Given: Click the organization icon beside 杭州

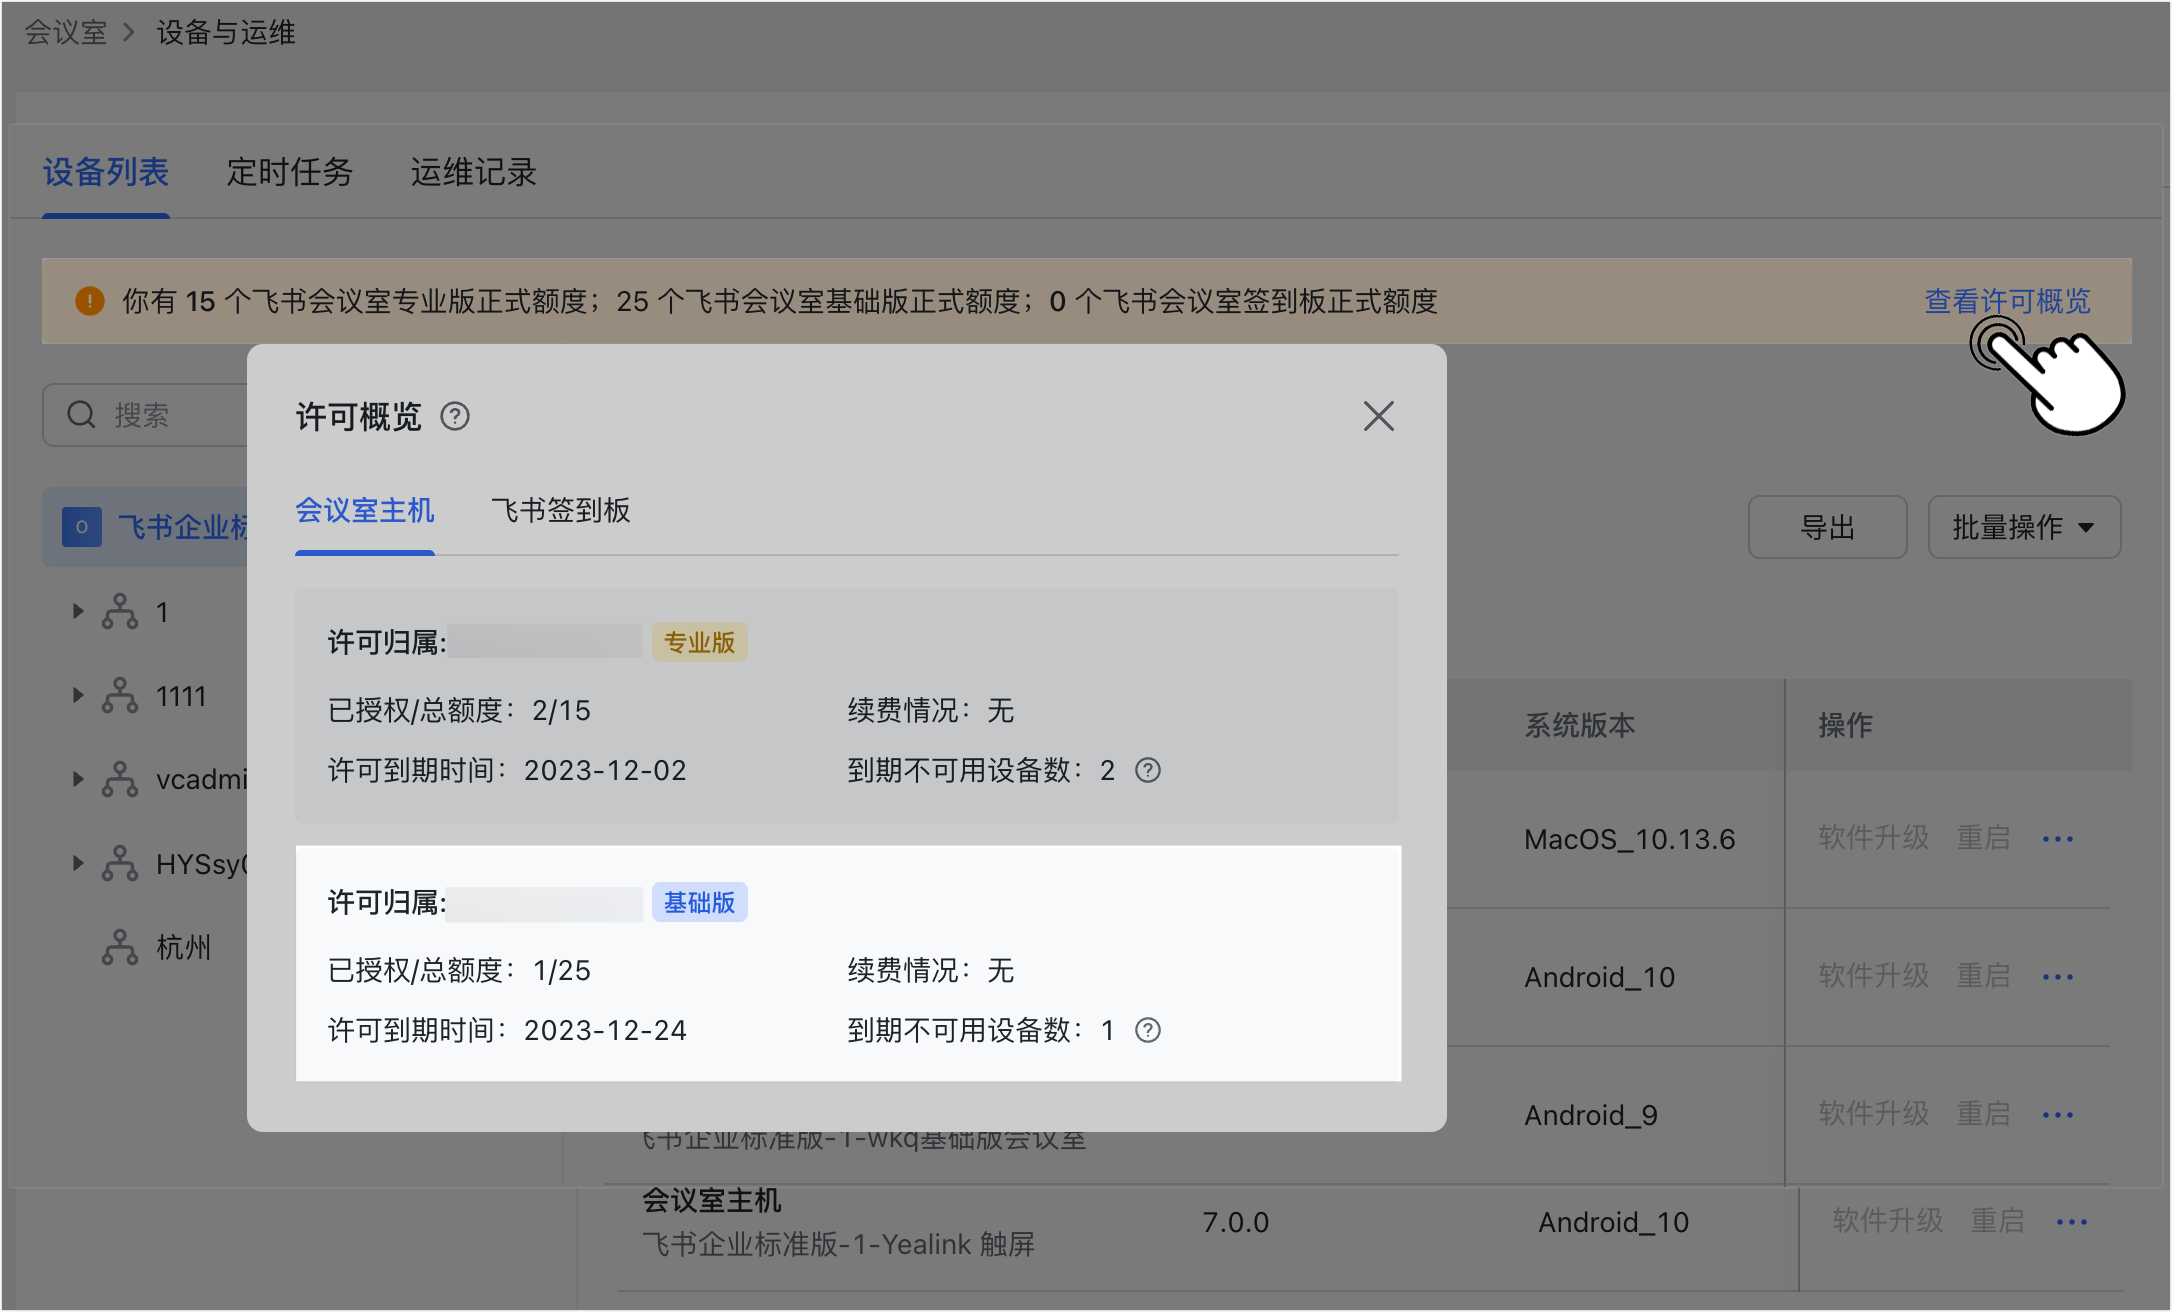Looking at the screenshot, I should point(120,946).
